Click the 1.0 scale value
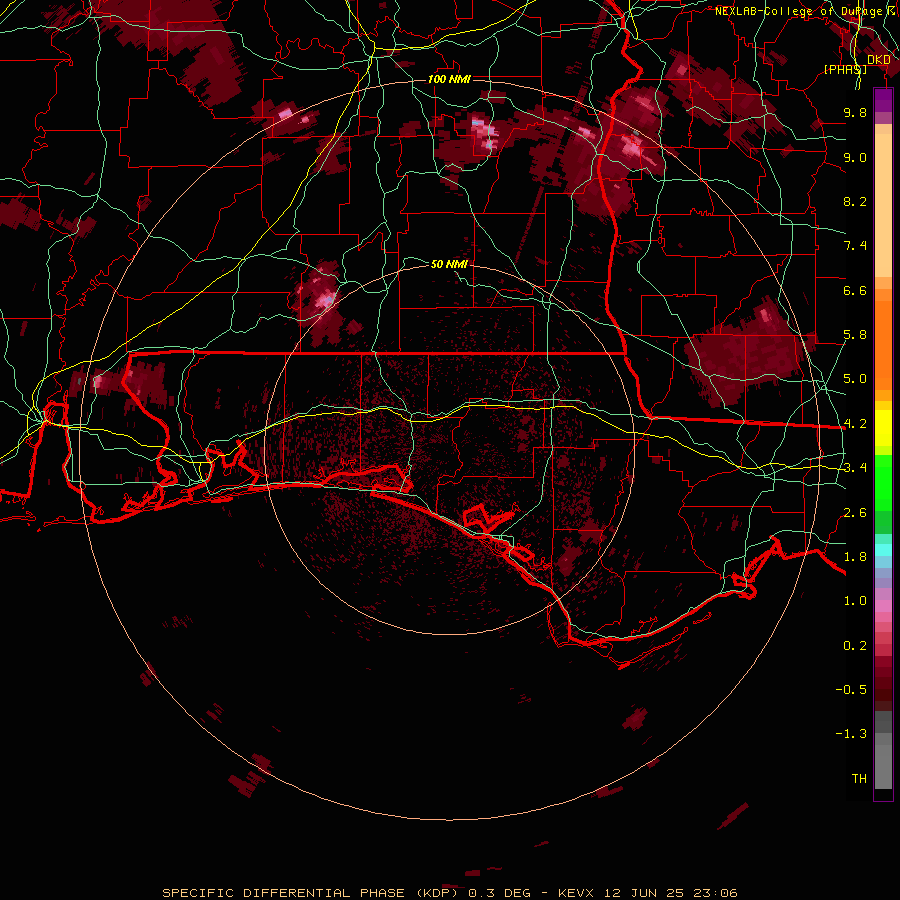This screenshot has width=900, height=900. (855, 601)
